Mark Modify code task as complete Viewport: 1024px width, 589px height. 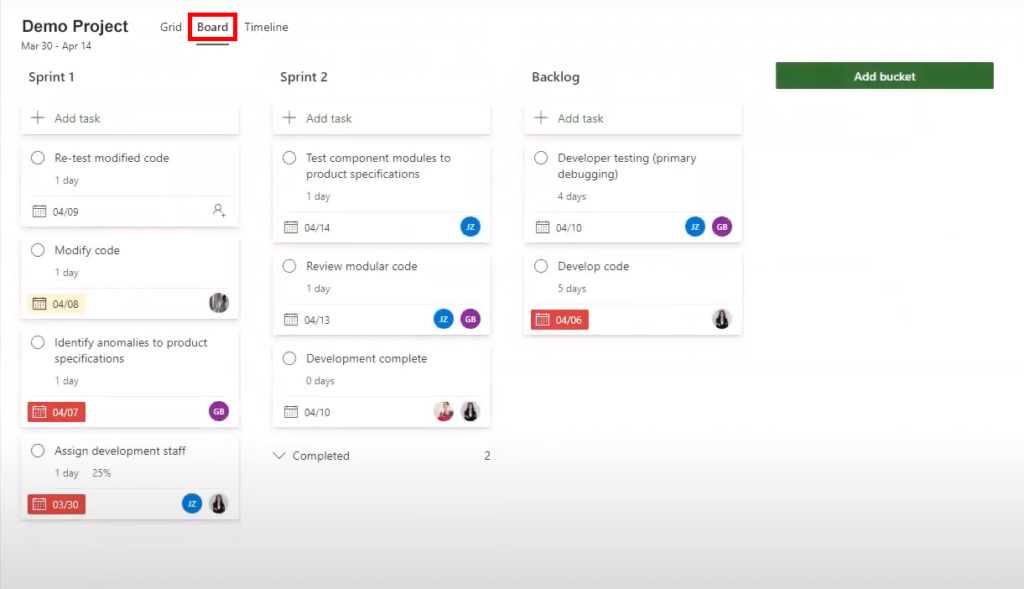point(38,250)
